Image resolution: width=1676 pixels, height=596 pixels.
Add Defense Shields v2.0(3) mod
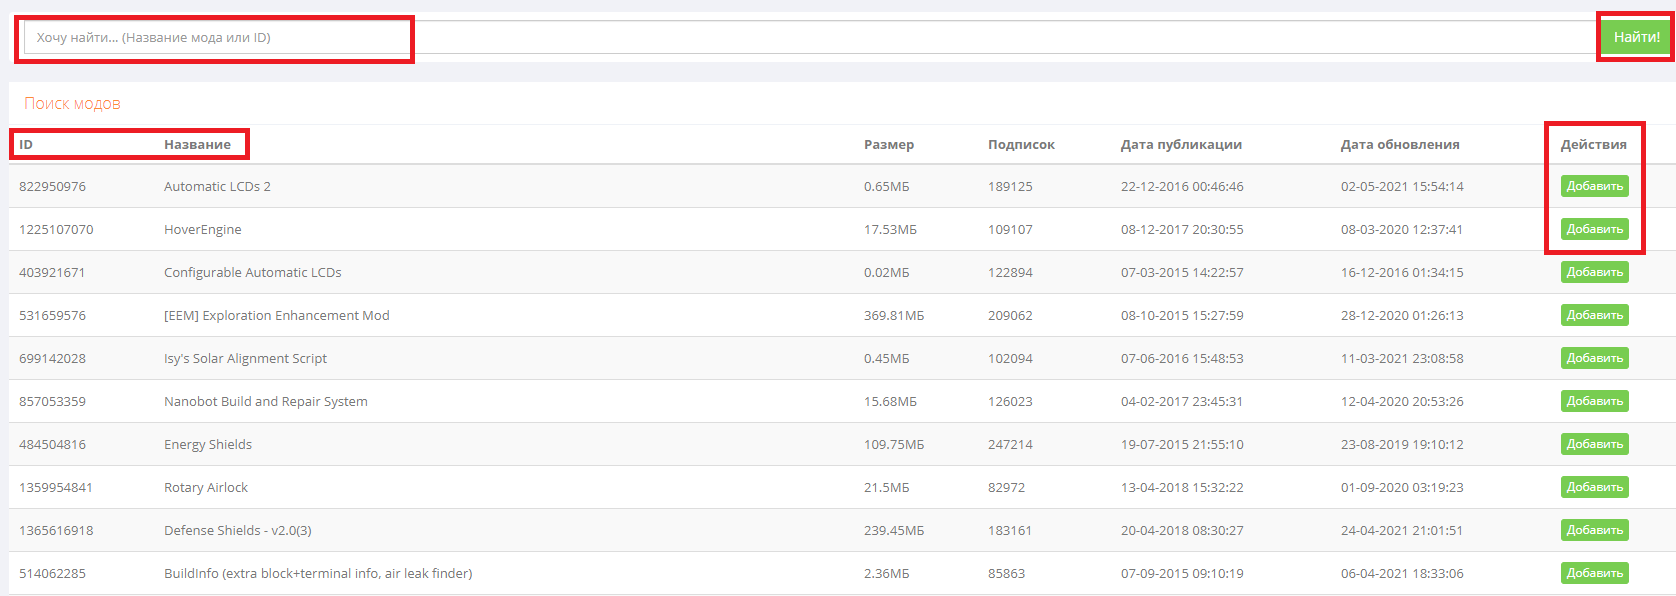pos(1594,530)
